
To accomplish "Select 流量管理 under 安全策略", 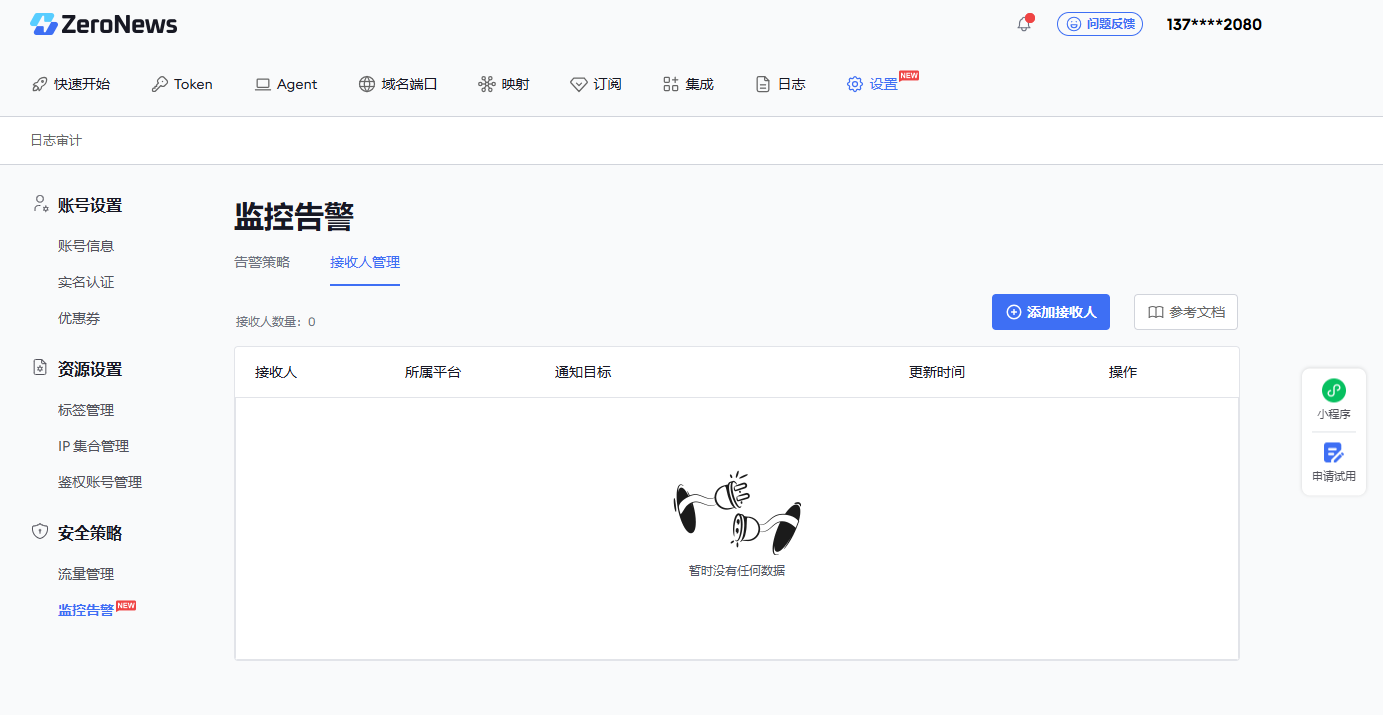I will [86, 574].
